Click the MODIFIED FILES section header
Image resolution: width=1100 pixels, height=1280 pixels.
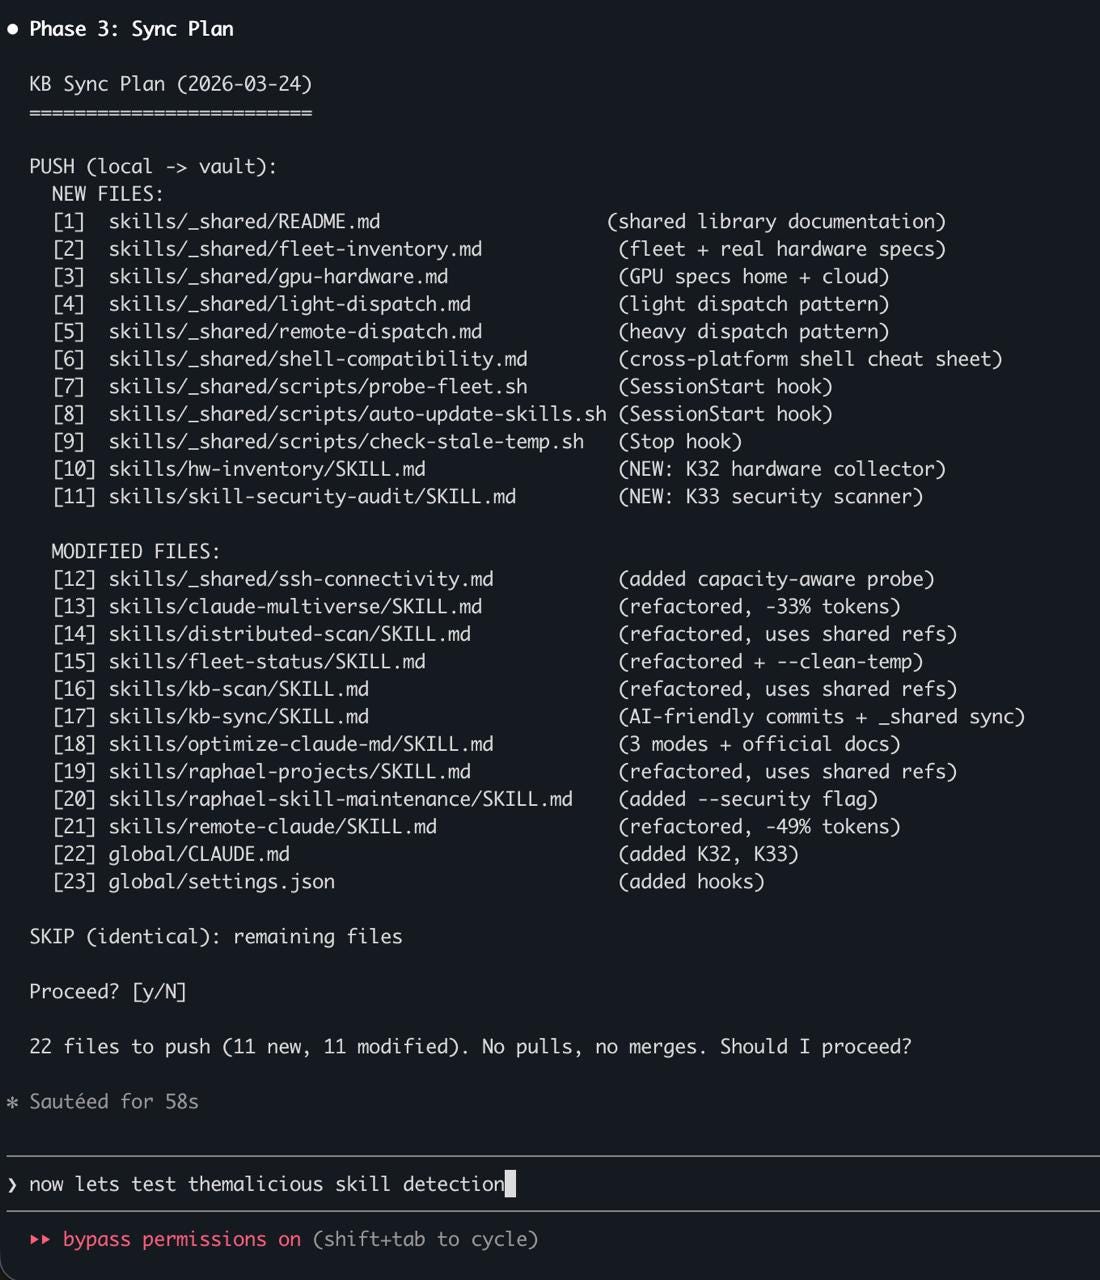pos(136,552)
